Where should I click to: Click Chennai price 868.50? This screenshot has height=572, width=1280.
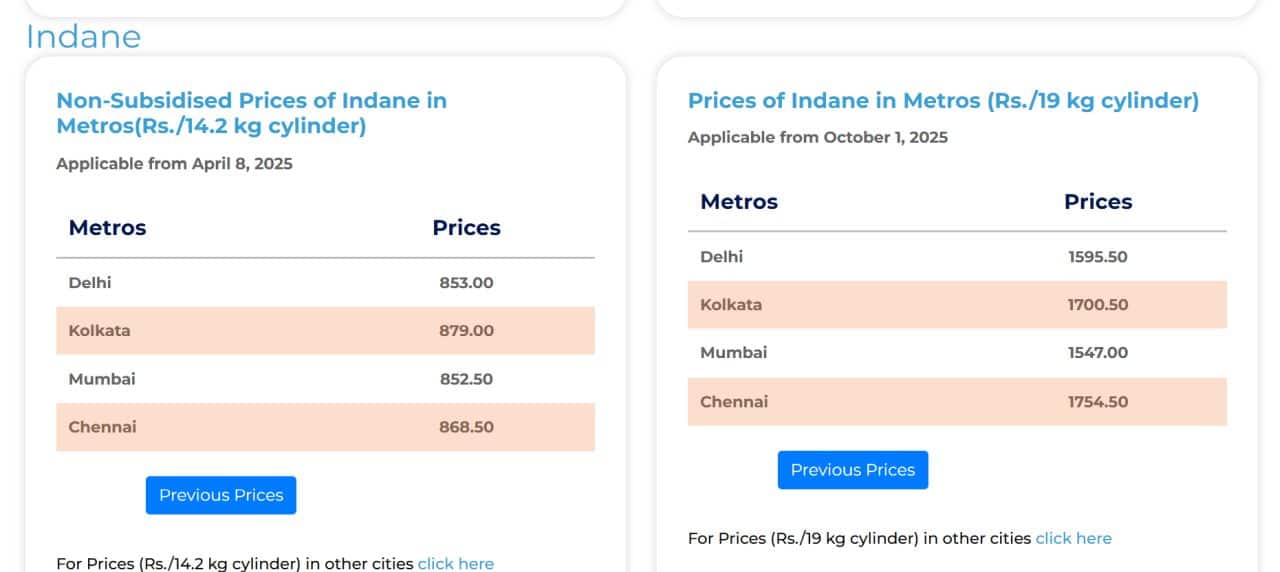pos(466,427)
